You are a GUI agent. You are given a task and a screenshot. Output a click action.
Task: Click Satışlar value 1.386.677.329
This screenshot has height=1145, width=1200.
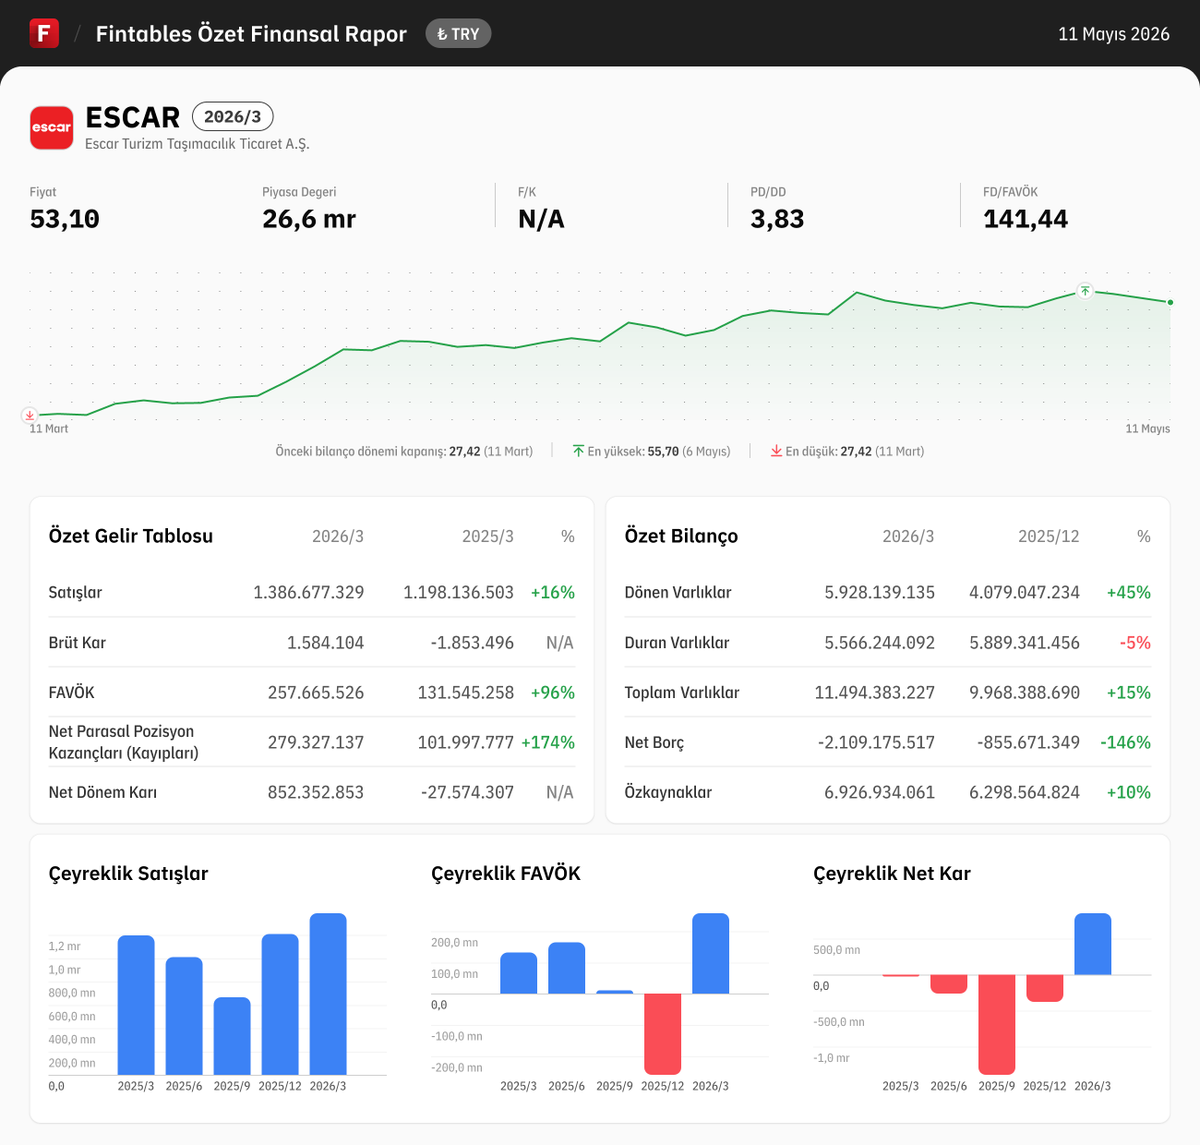[x=308, y=592]
